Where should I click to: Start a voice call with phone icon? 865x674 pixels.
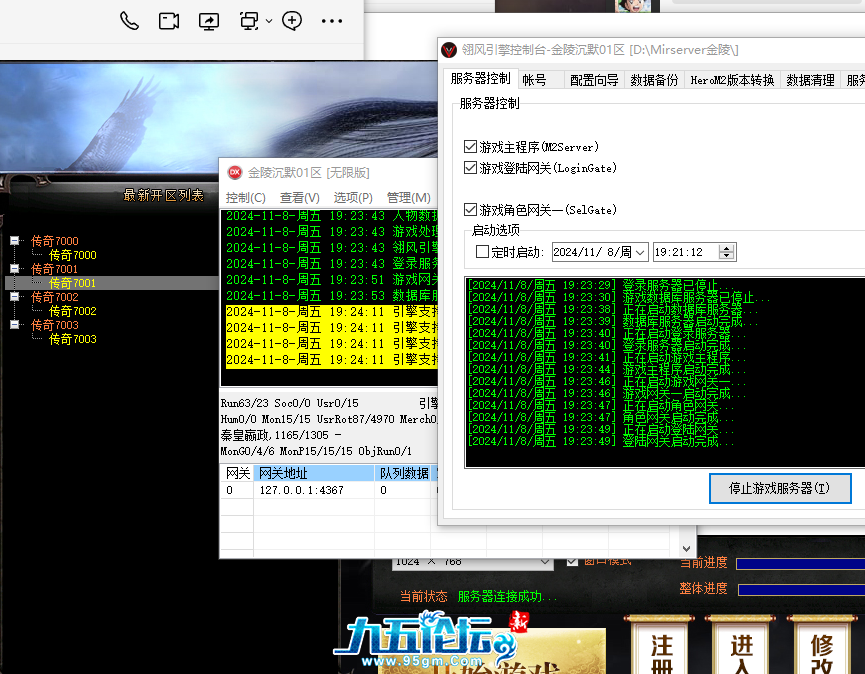click(129, 22)
